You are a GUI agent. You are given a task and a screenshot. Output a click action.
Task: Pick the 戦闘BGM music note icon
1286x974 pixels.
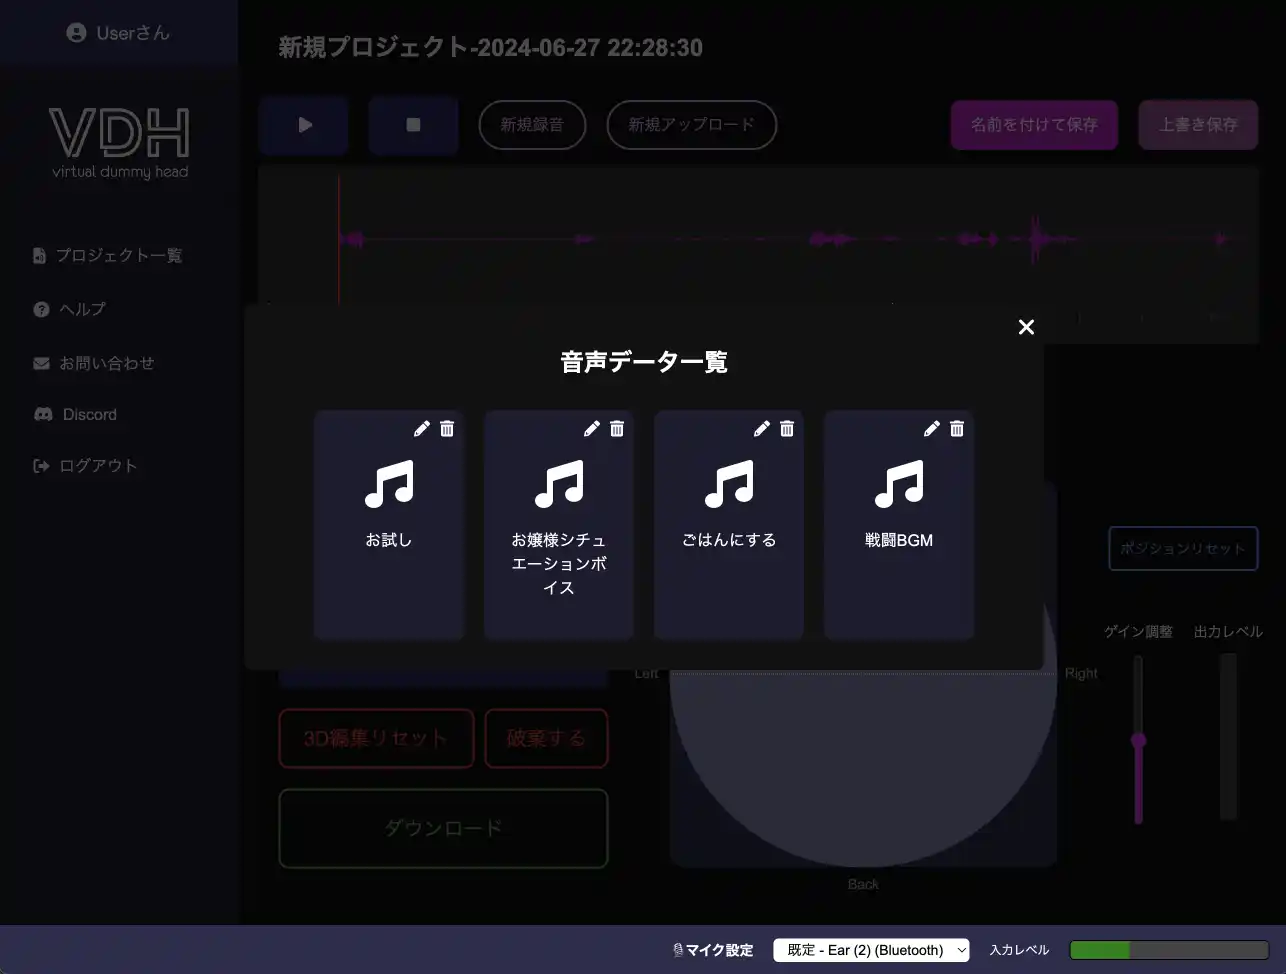click(899, 484)
